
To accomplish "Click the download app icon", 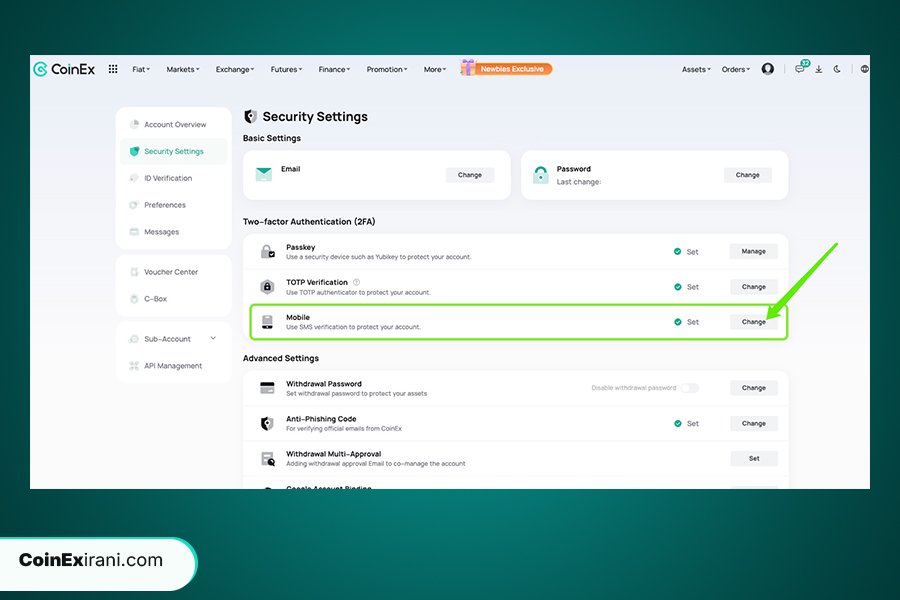I will coord(818,69).
